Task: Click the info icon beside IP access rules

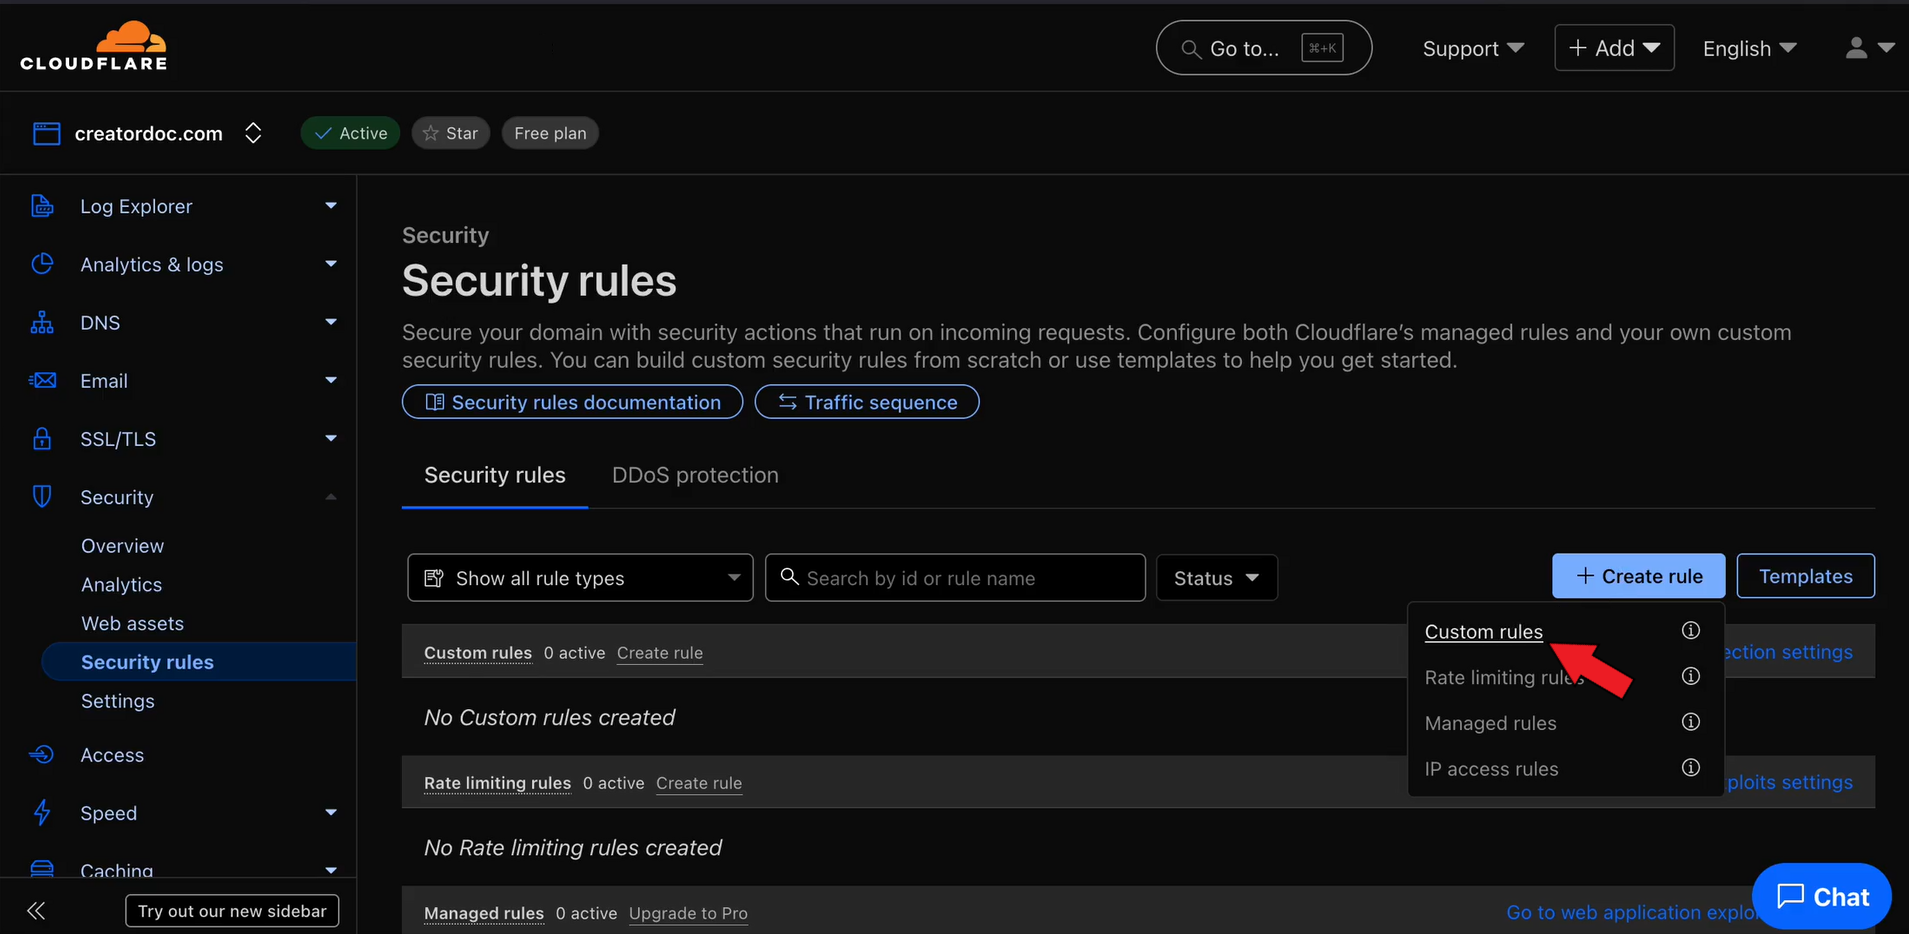Action: [1690, 768]
